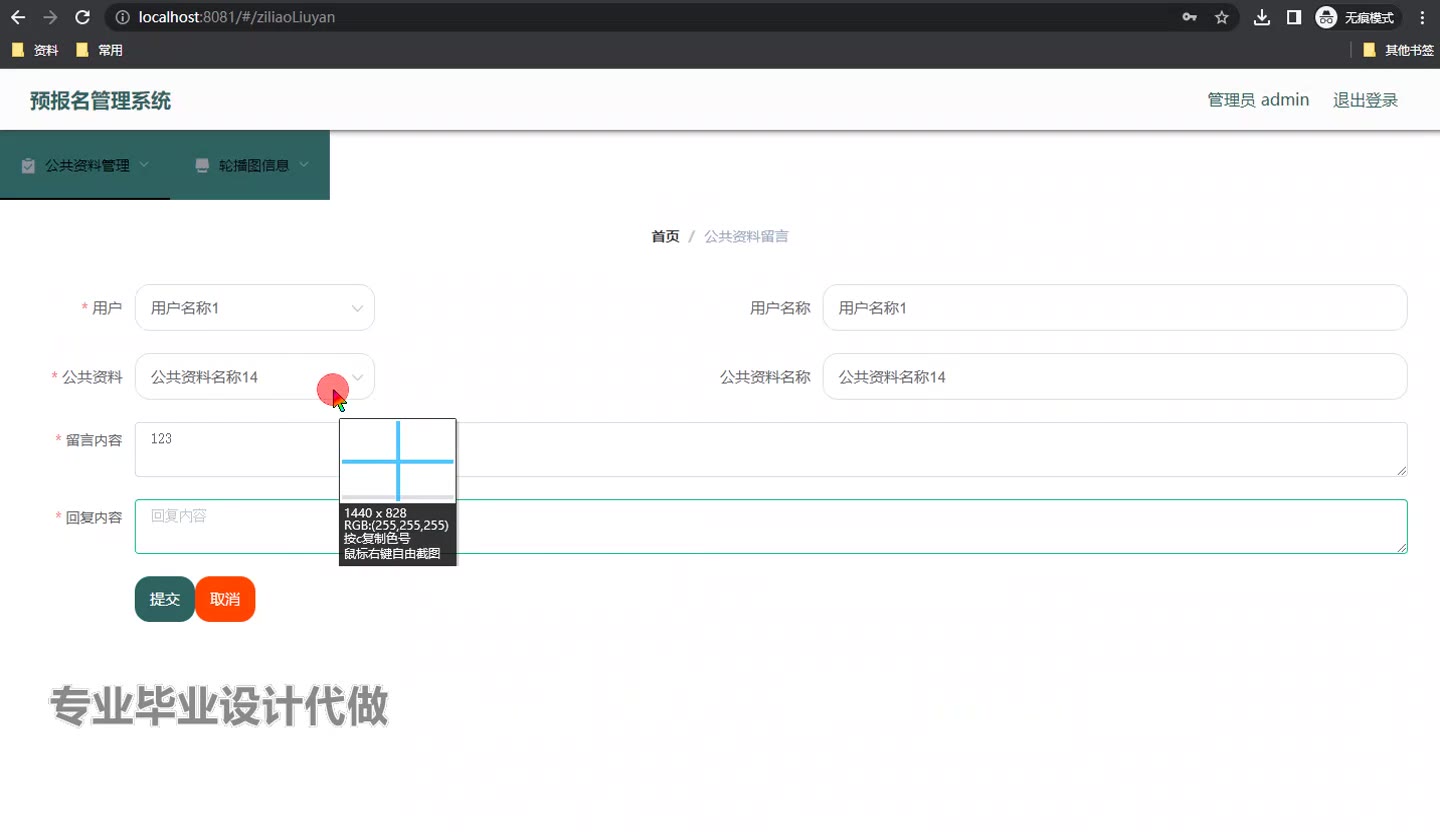Viewport: 1440px width, 832px height.
Task: Click 首页 breadcrumb link
Action: pyautogui.click(x=665, y=237)
